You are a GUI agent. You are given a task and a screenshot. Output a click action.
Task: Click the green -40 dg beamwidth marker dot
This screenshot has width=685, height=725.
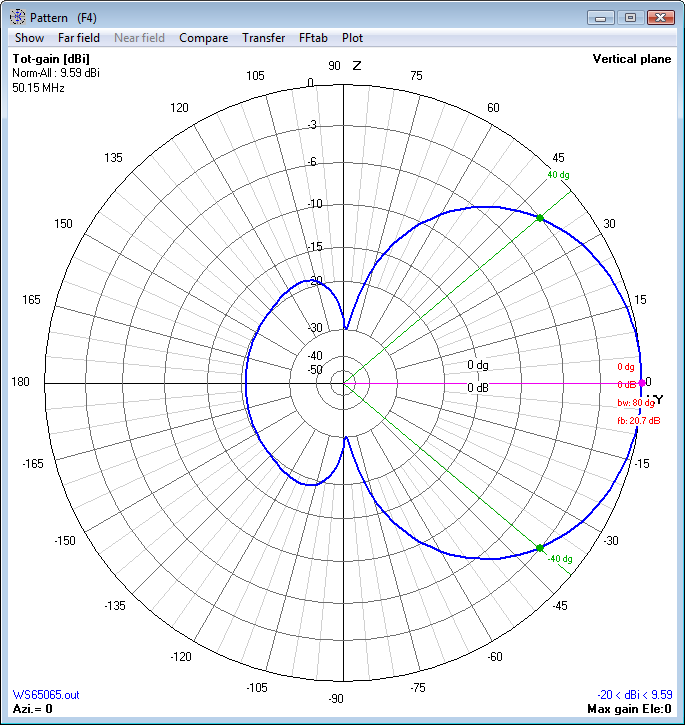[x=540, y=548]
